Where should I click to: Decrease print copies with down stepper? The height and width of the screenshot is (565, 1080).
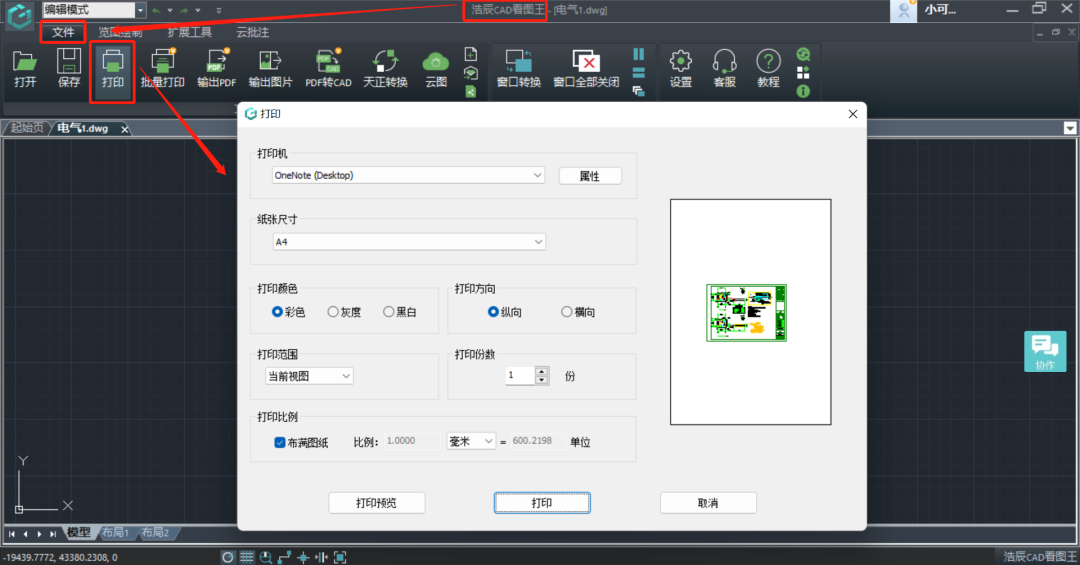click(x=542, y=380)
